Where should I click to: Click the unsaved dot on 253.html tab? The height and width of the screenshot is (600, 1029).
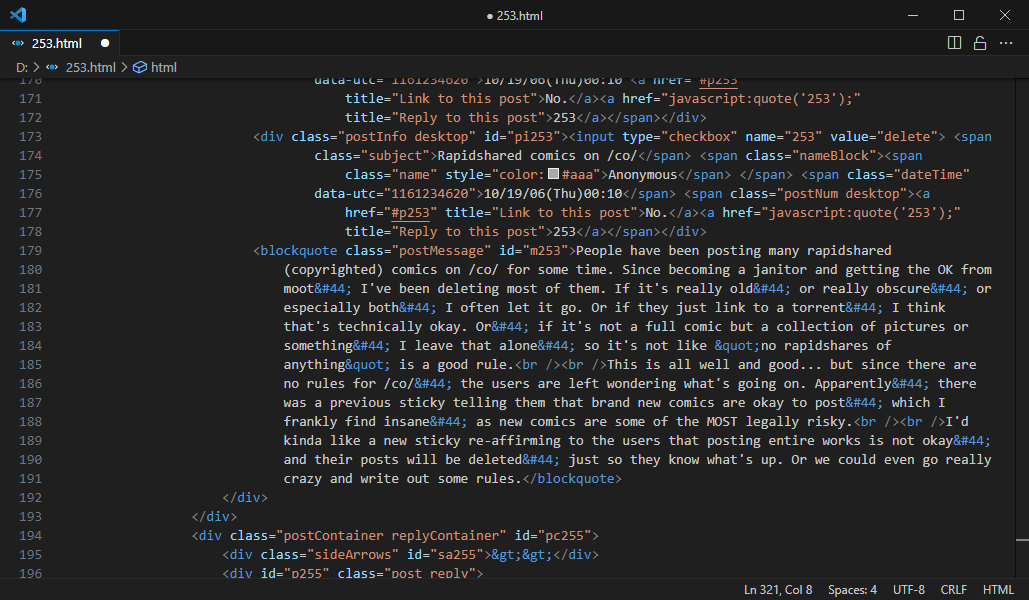pyautogui.click(x=104, y=44)
